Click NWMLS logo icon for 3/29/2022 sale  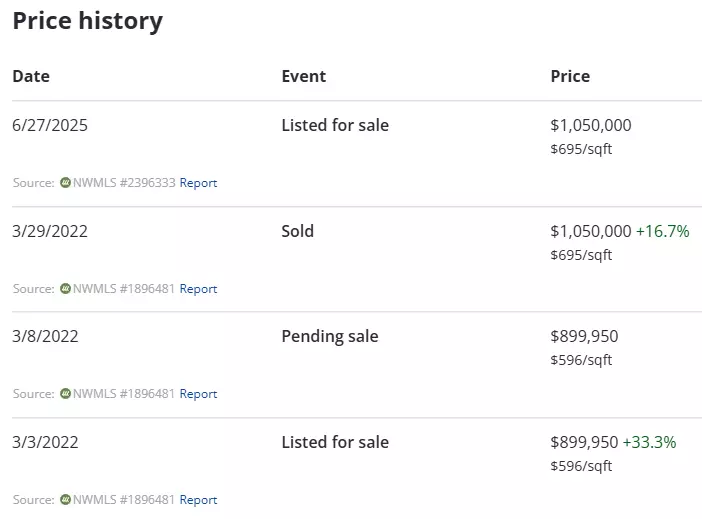pyautogui.click(x=65, y=288)
